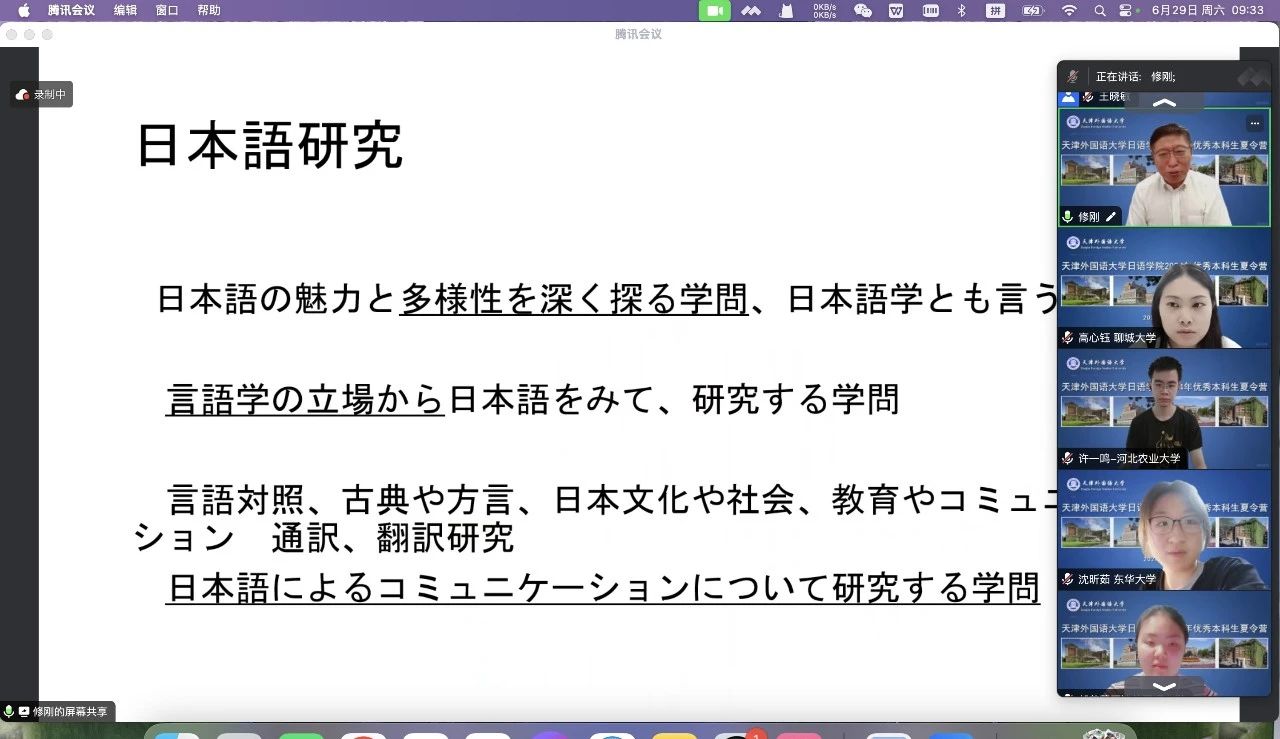Click the muted microphone icon in participant panel
Viewport: 1280px width, 739px height.
point(1072,76)
